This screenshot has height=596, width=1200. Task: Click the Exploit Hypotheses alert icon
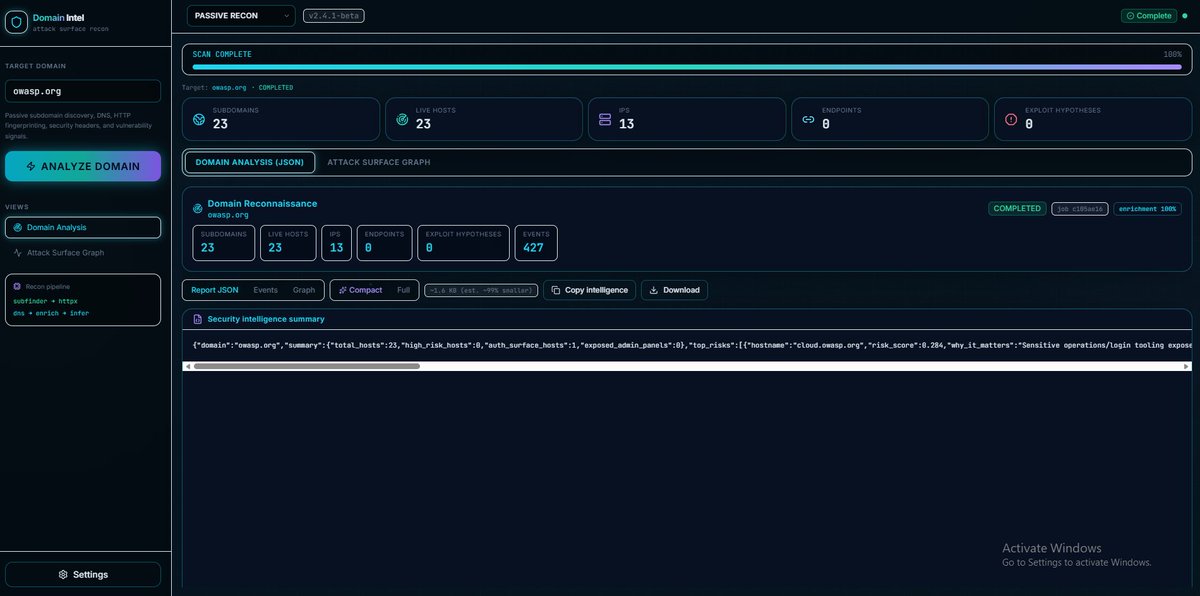click(x=1011, y=119)
